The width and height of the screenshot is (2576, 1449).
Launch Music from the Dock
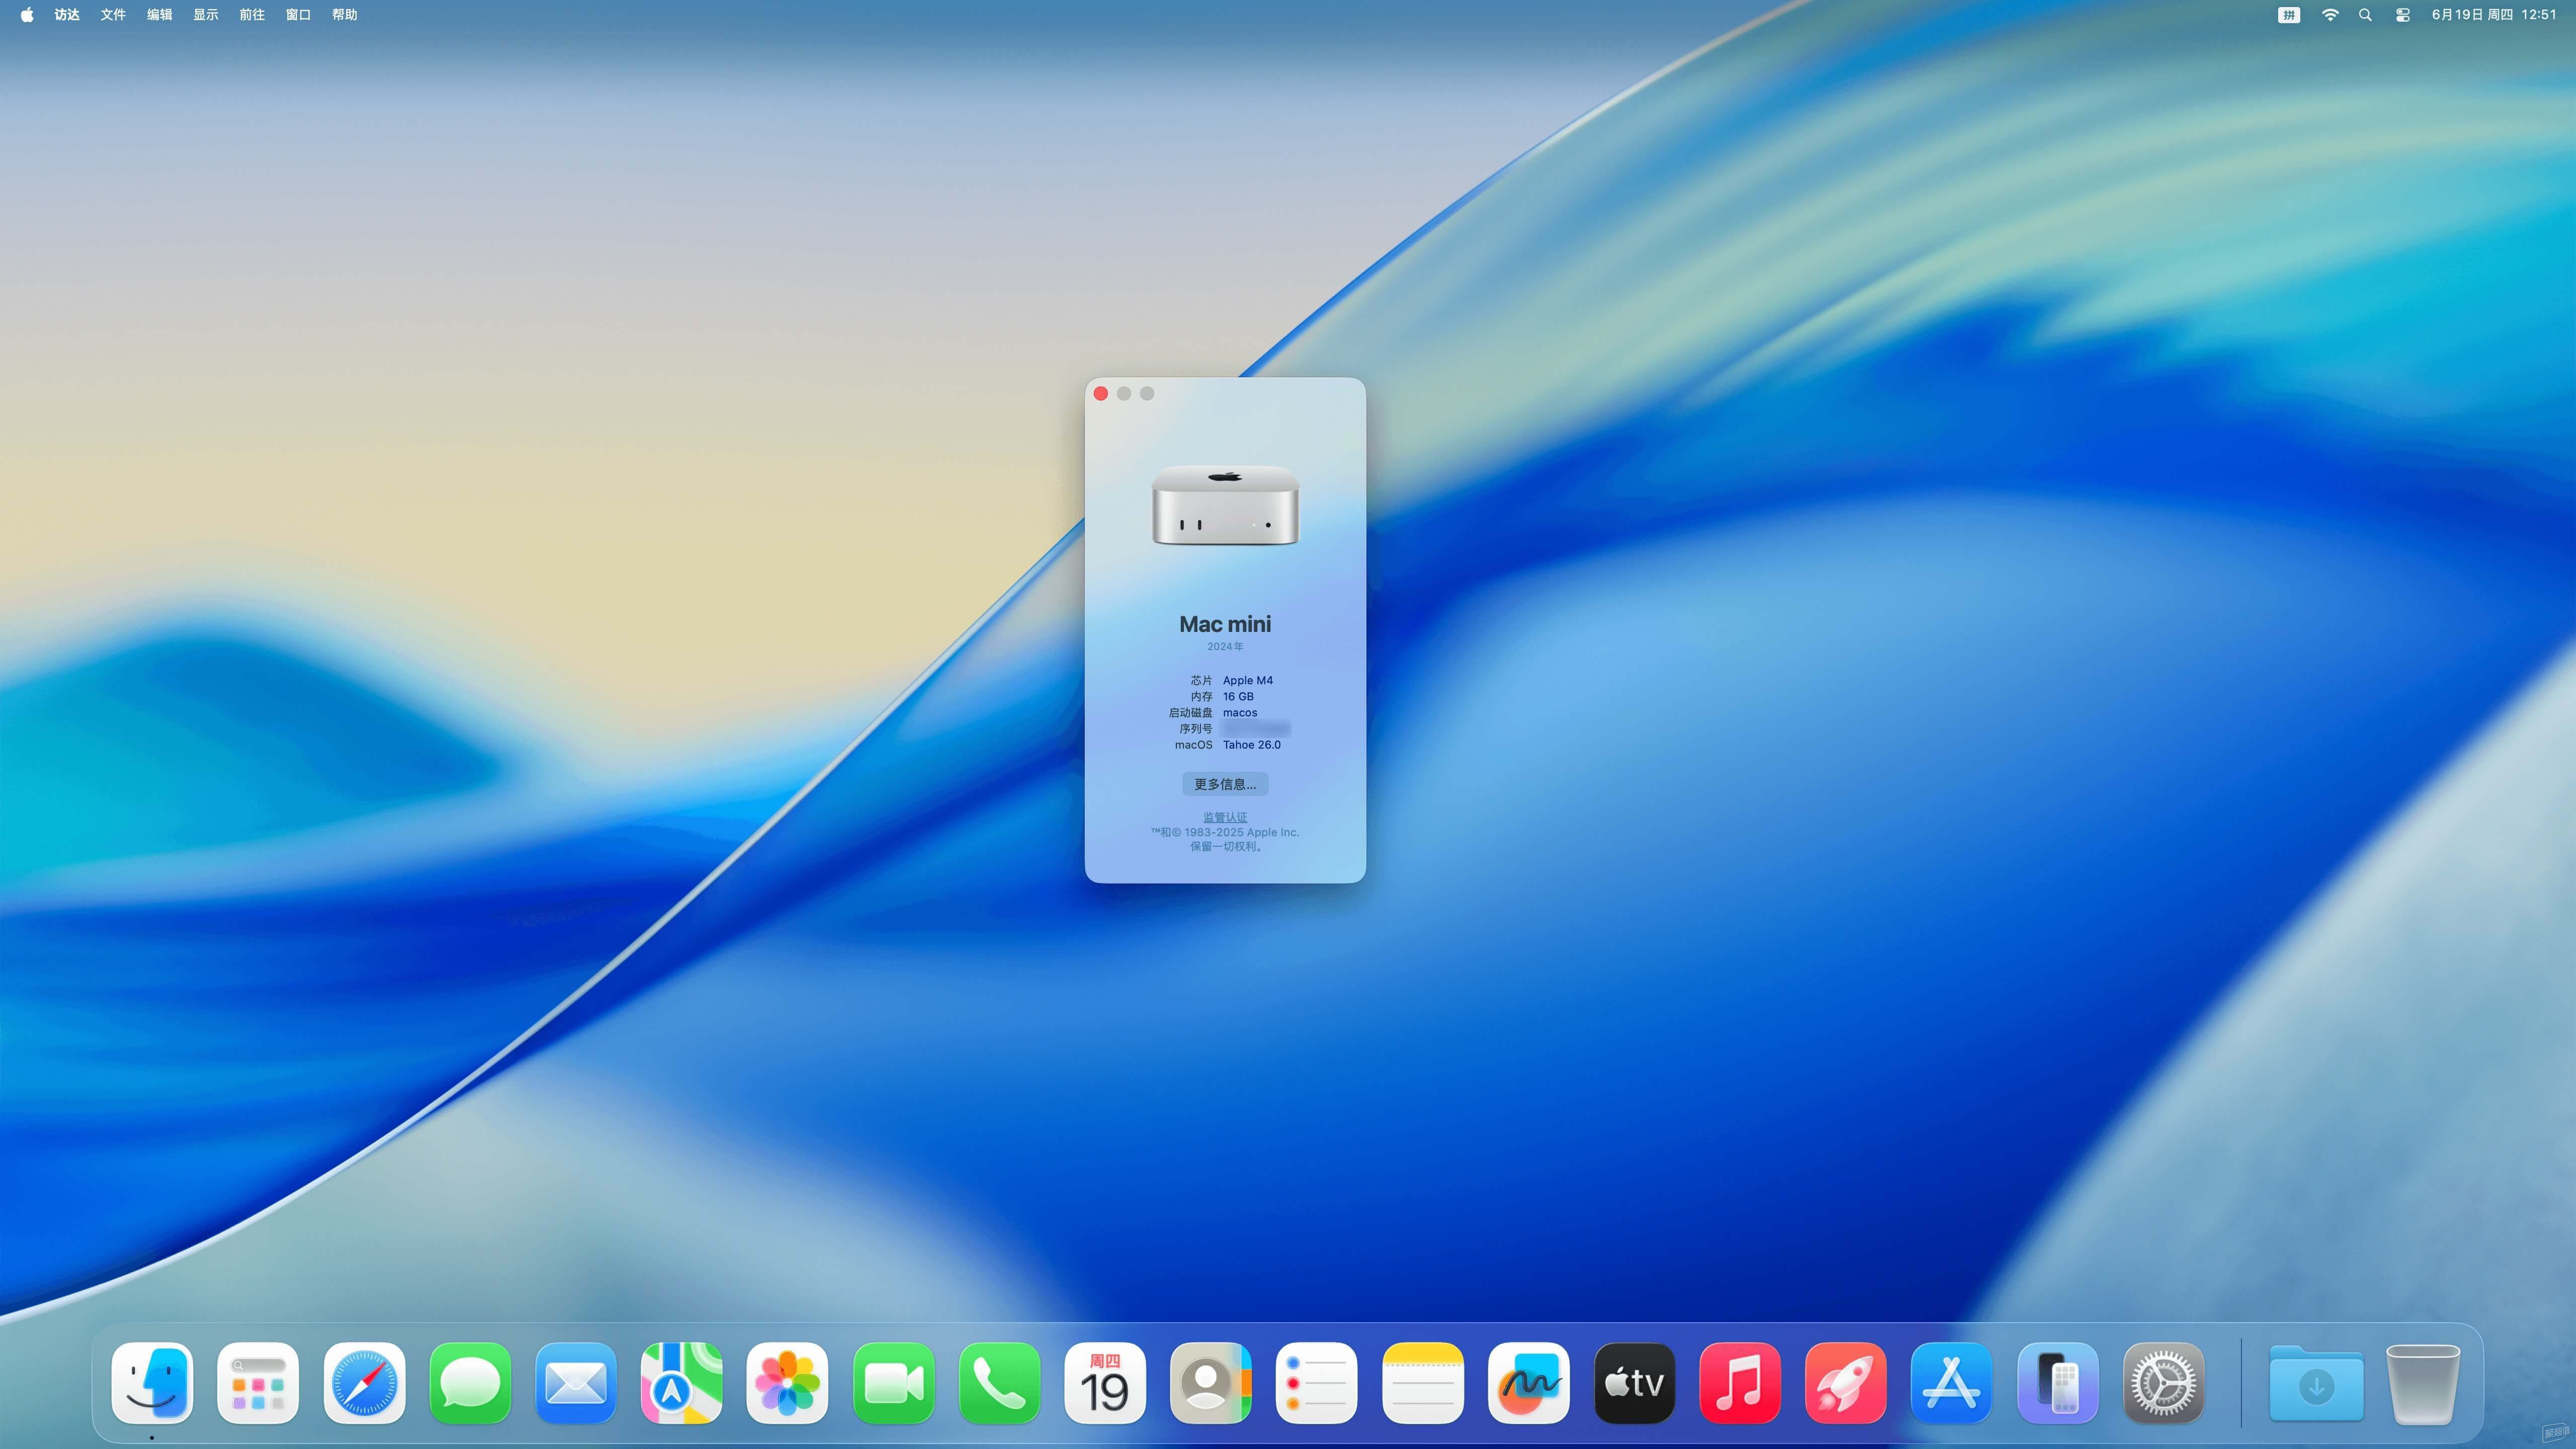click(1740, 1383)
